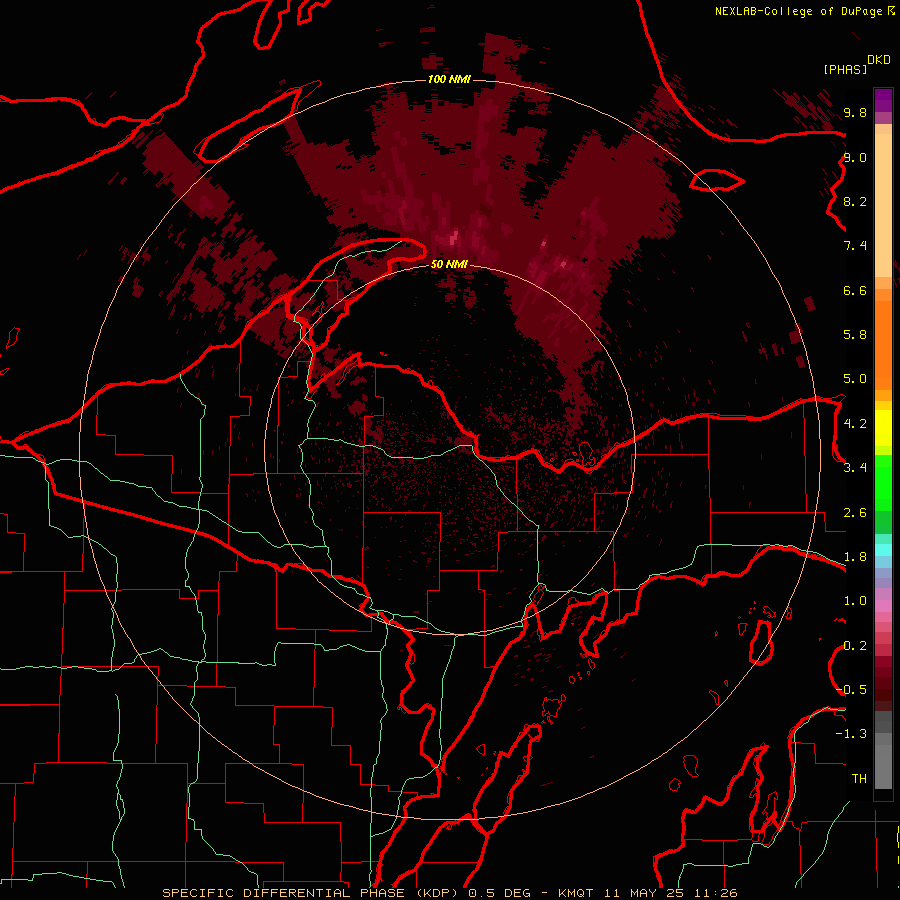Viewport: 900px width, 900px height.
Task: Click the 7.4 legend value
Action: coord(855,246)
